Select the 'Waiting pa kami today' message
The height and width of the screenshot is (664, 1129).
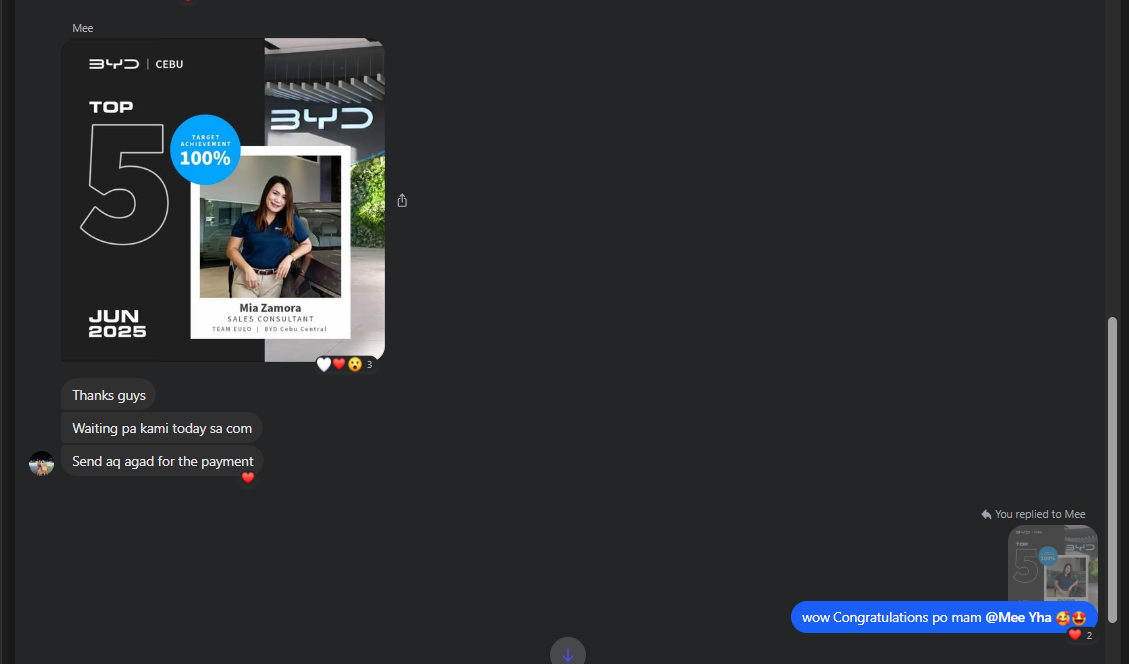(x=161, y=428)
